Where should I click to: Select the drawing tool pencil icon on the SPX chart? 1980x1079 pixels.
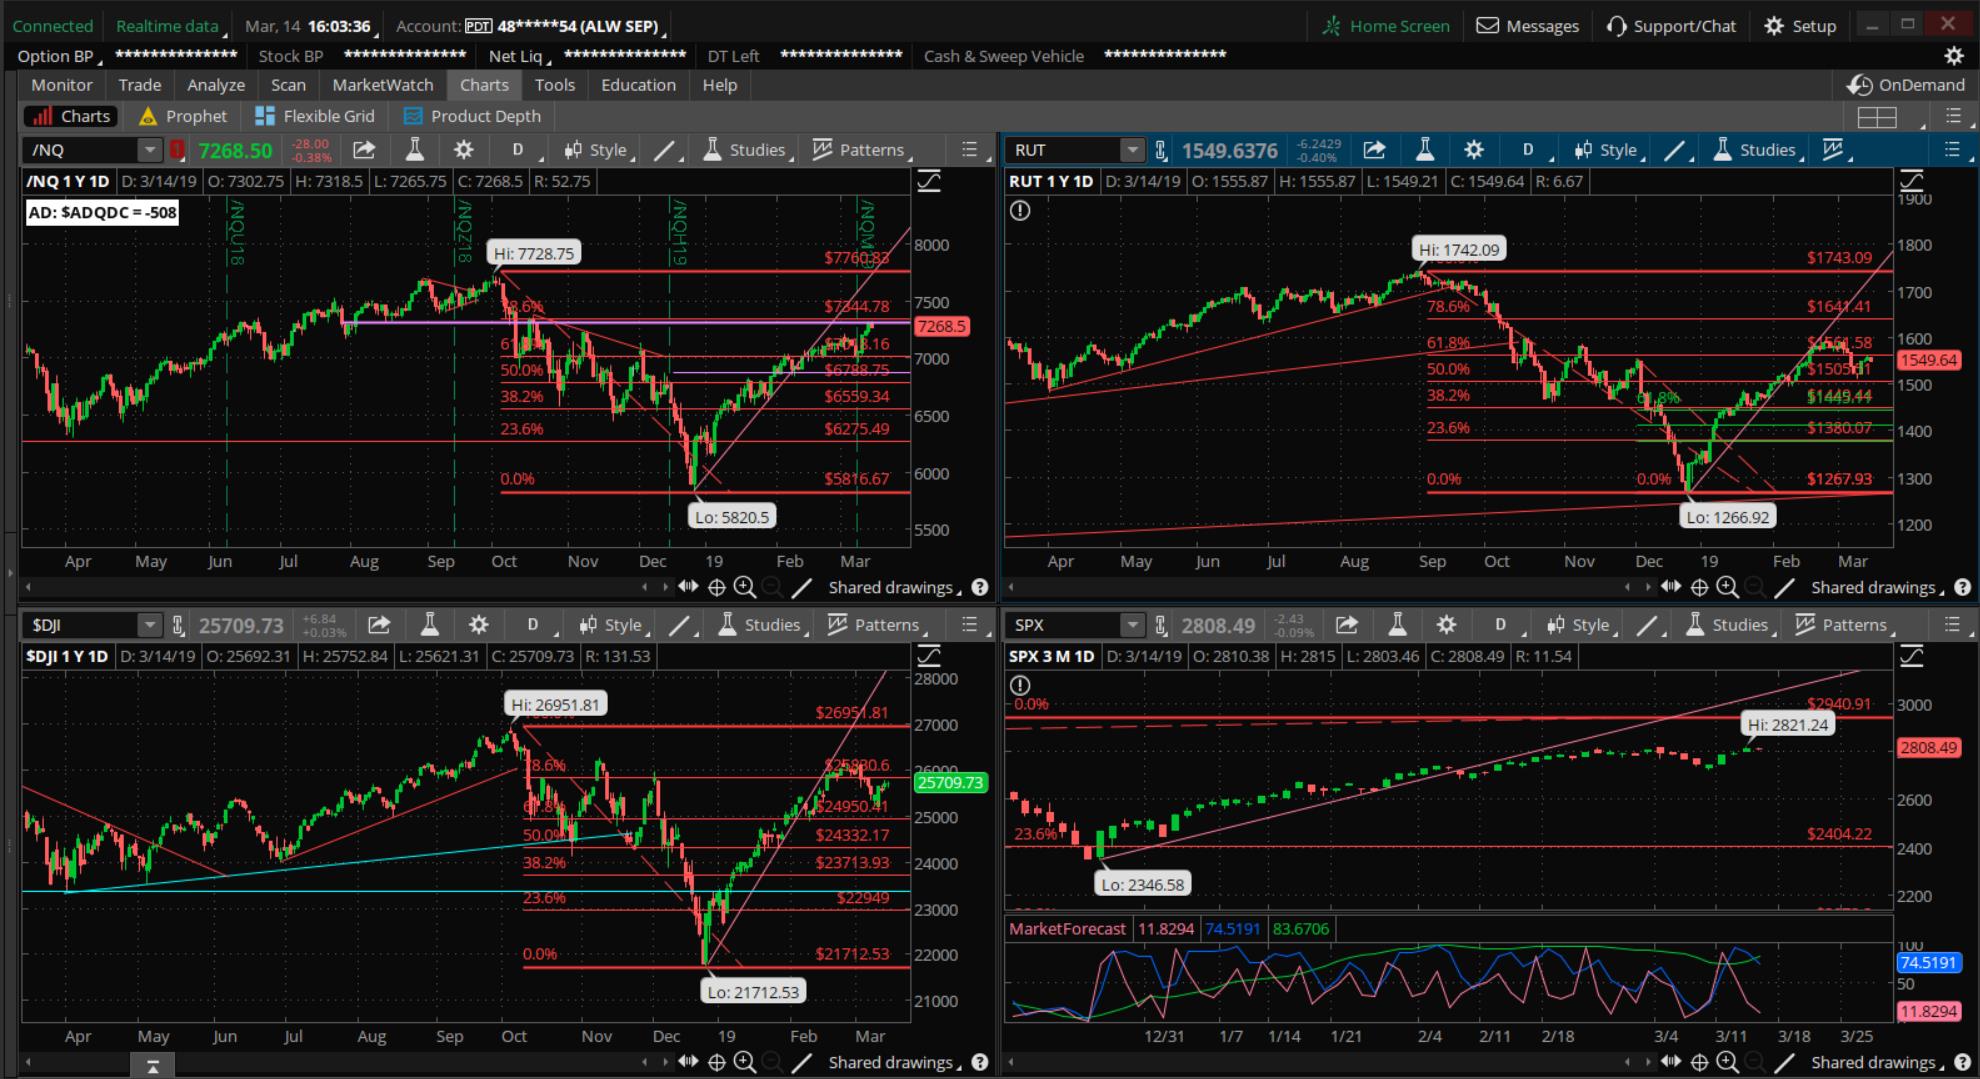click(1646, 624)
